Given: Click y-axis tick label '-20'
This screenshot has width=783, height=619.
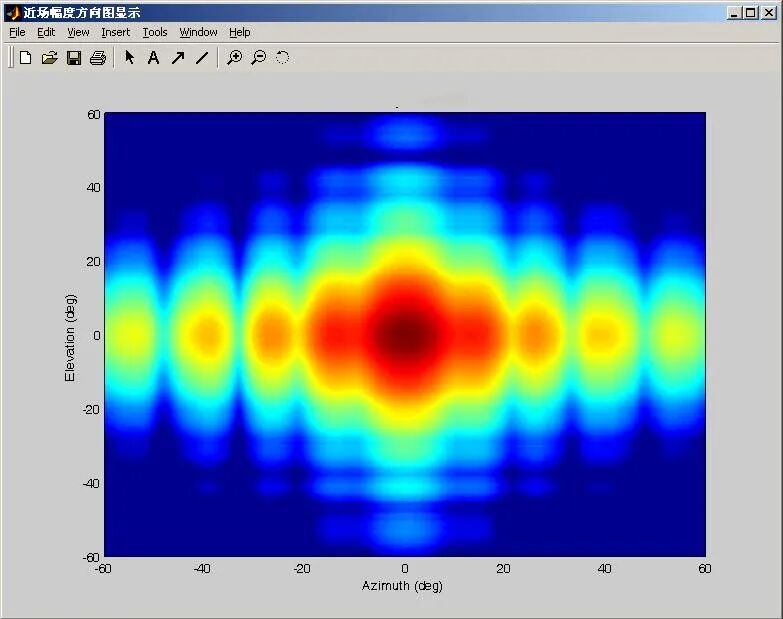Looking at the screenshot, I should click(91, 409).
